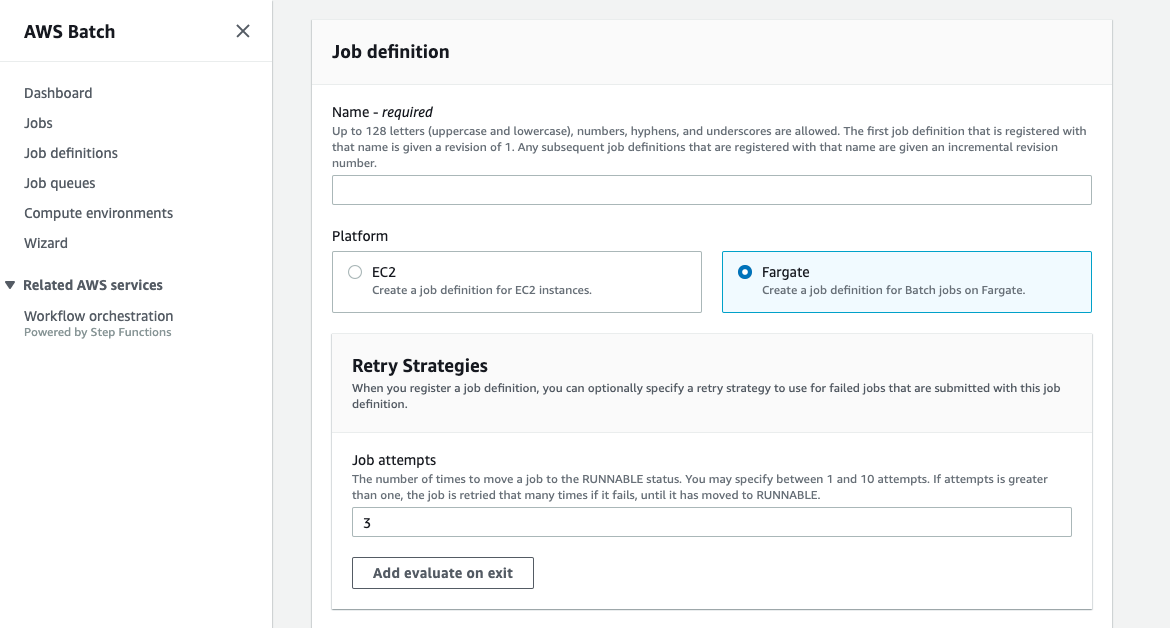
Task: Open Compute environments page
Action: tap(99, 213)
